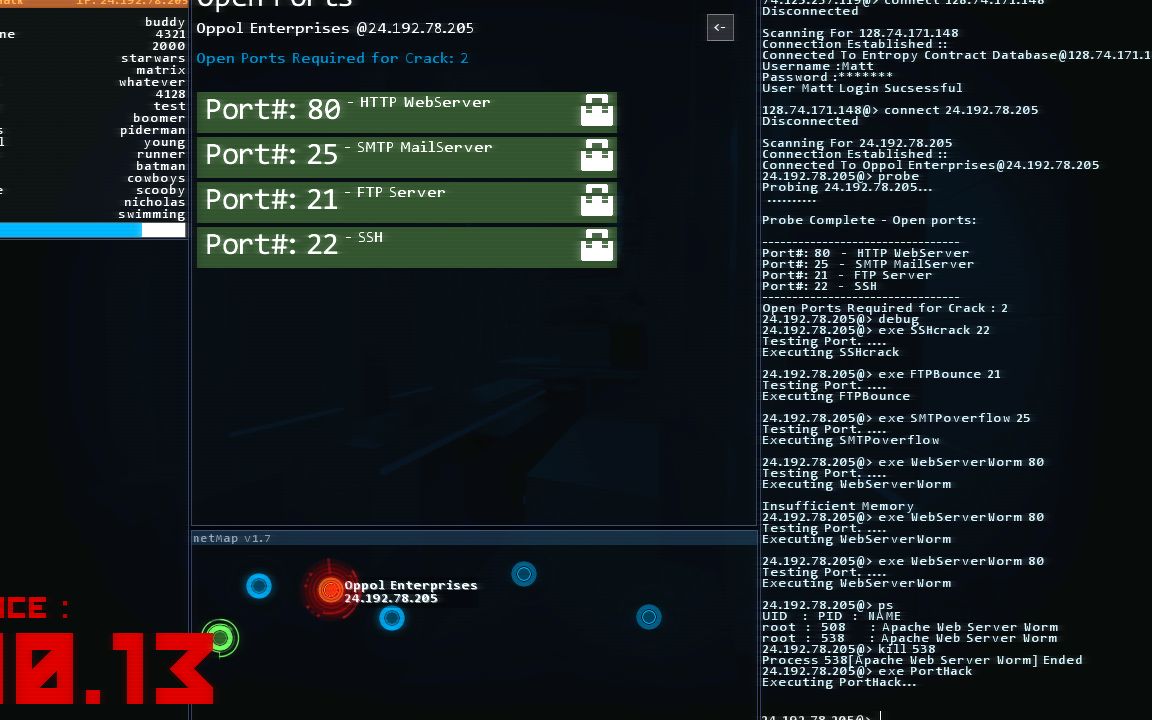Select the Port 80 HTTP WebServer row
The image size is (1152, 720).
[407, 112]
